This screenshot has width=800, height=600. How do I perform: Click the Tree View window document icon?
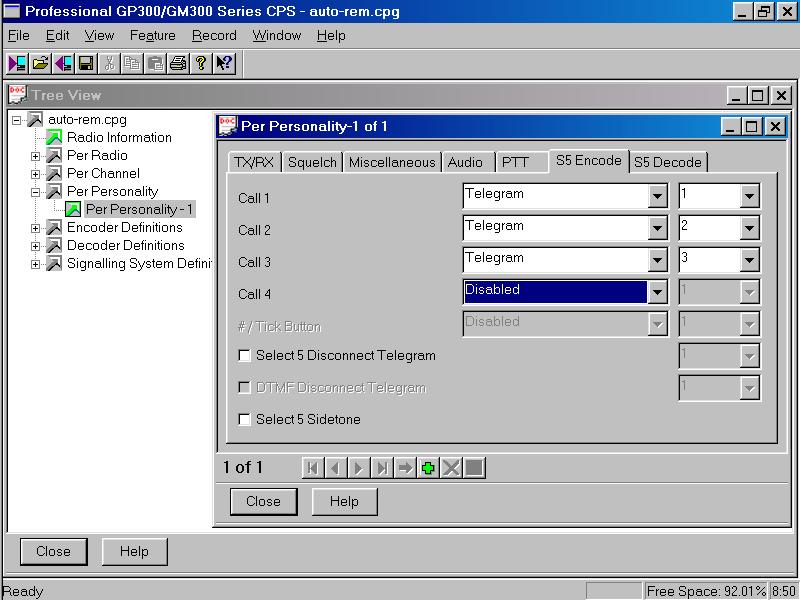click(18, 95)
